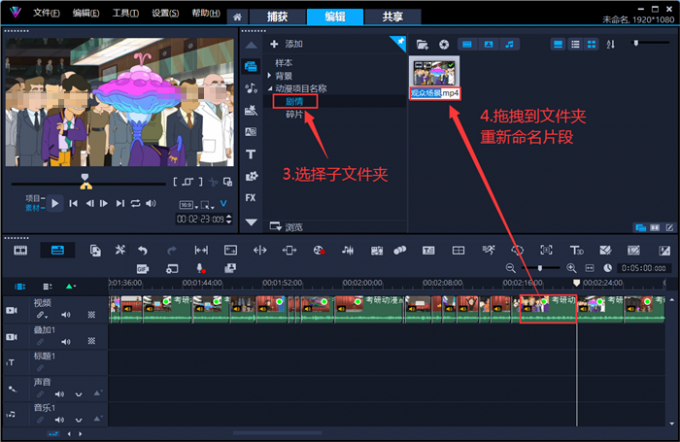Select the 观众场景.mp4 thumbnail
Screen dimensions: 680x442
click(x=434, y=72)
